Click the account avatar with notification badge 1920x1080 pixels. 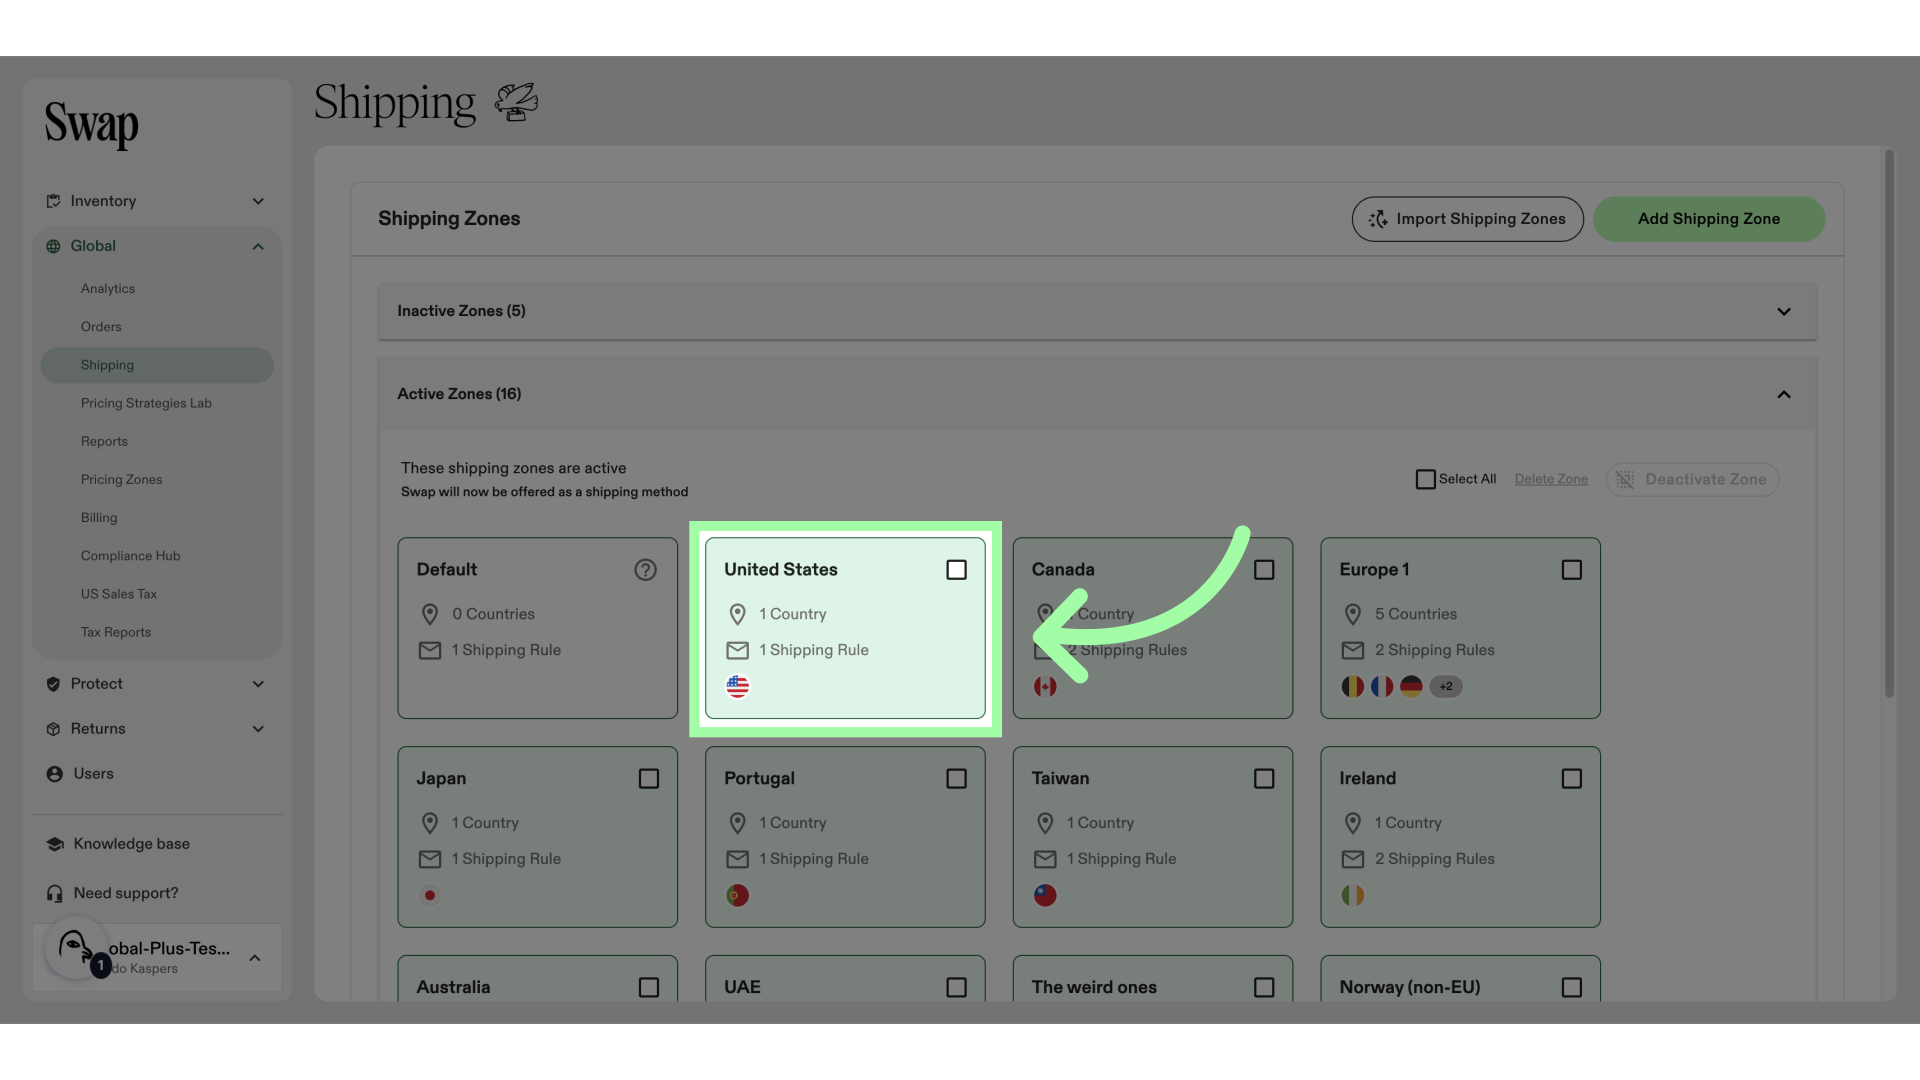77,948
